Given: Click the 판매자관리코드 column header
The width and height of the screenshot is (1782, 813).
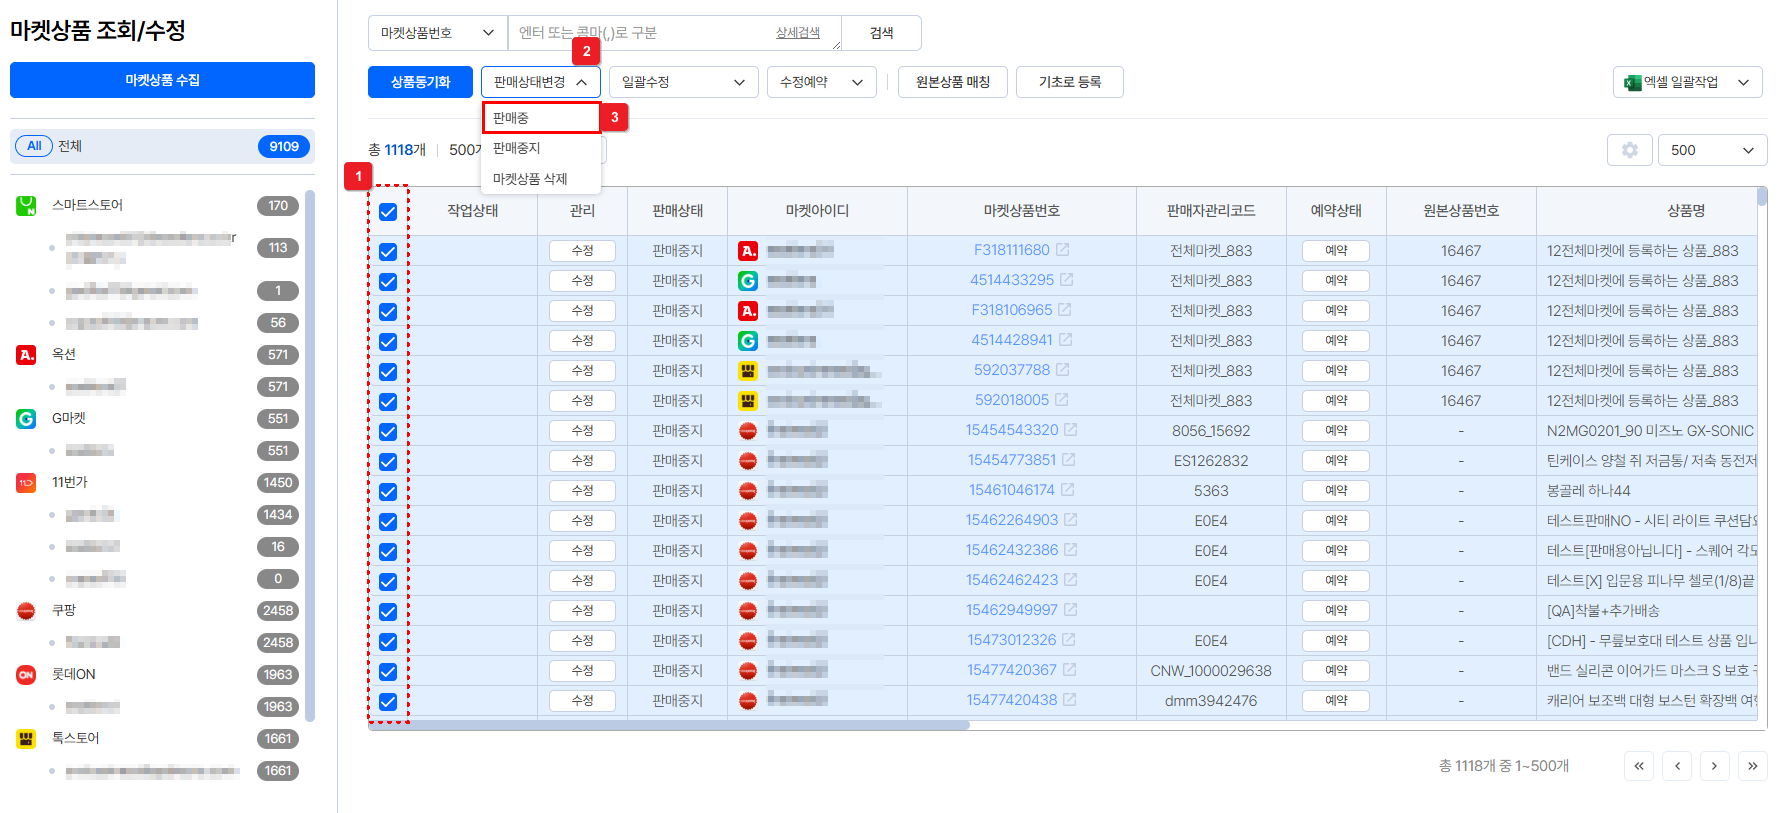Looking at the screenshot, I should pos(1211,211).
